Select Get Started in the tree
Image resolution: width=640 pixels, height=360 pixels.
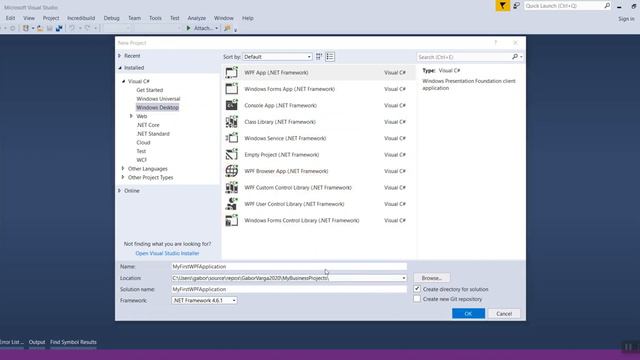pyautogui.click(x=150, y=90)
